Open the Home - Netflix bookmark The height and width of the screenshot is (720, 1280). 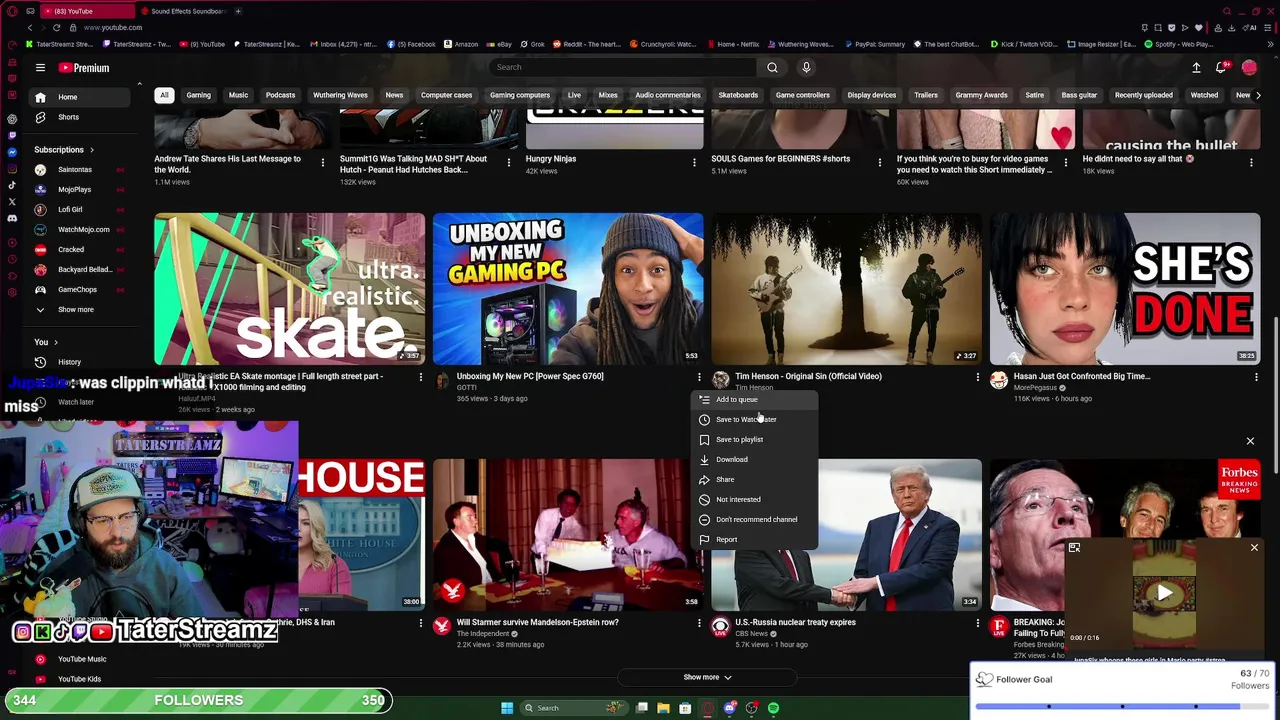pyautogui.click(x=733, y=44)
